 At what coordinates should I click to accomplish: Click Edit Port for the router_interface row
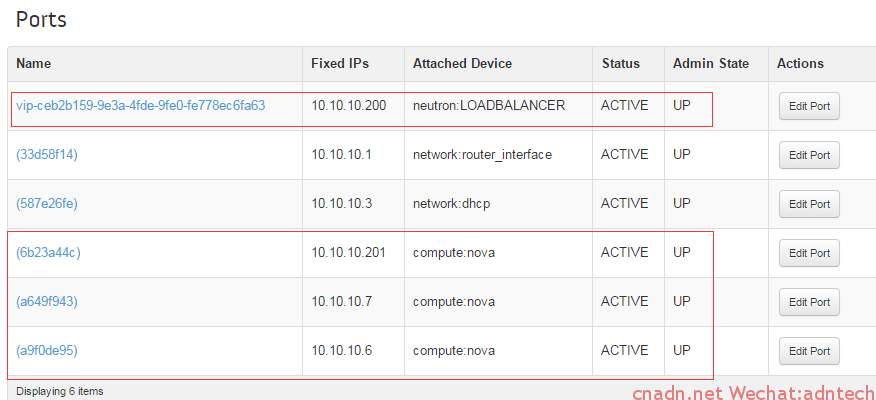(x=810, y=155)
